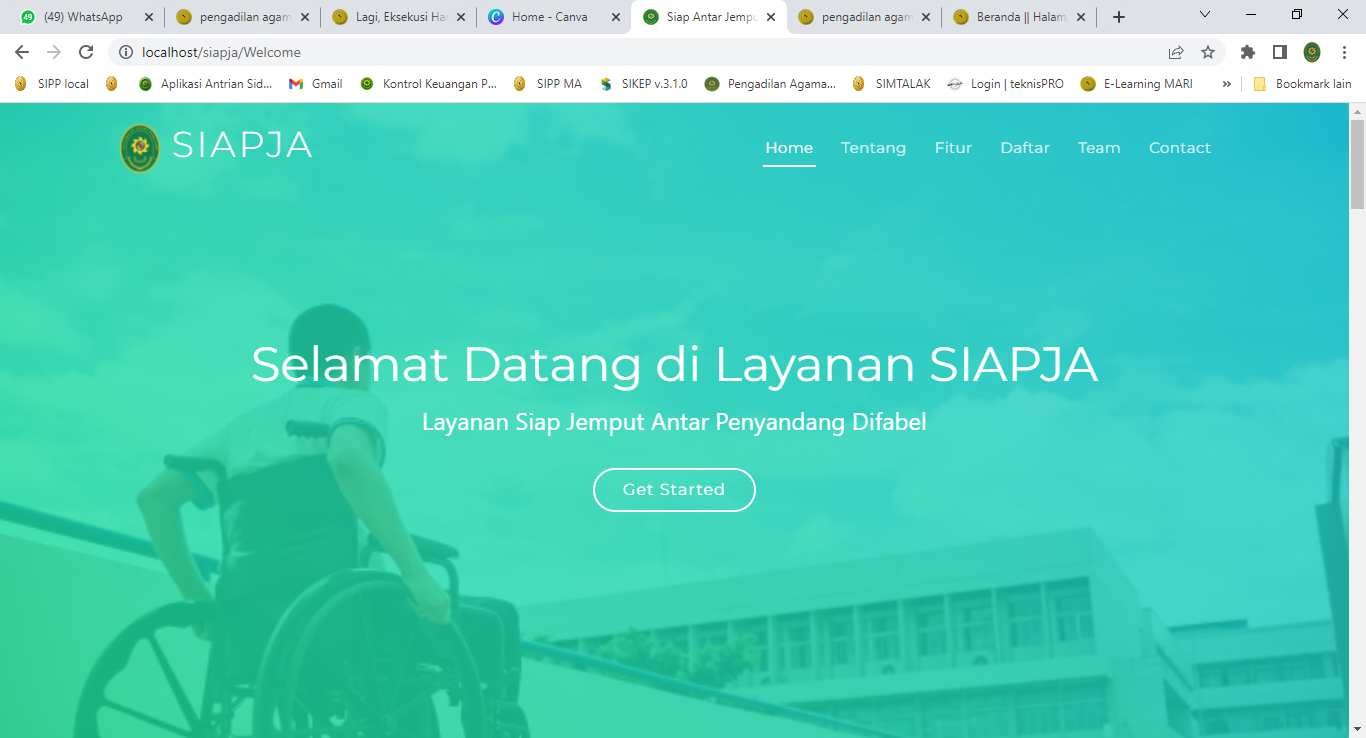The height and width of the screenshot is (738, 1366).
Task: Open the Pengadilan Agama... bookmark
Action: pos(770,84)
